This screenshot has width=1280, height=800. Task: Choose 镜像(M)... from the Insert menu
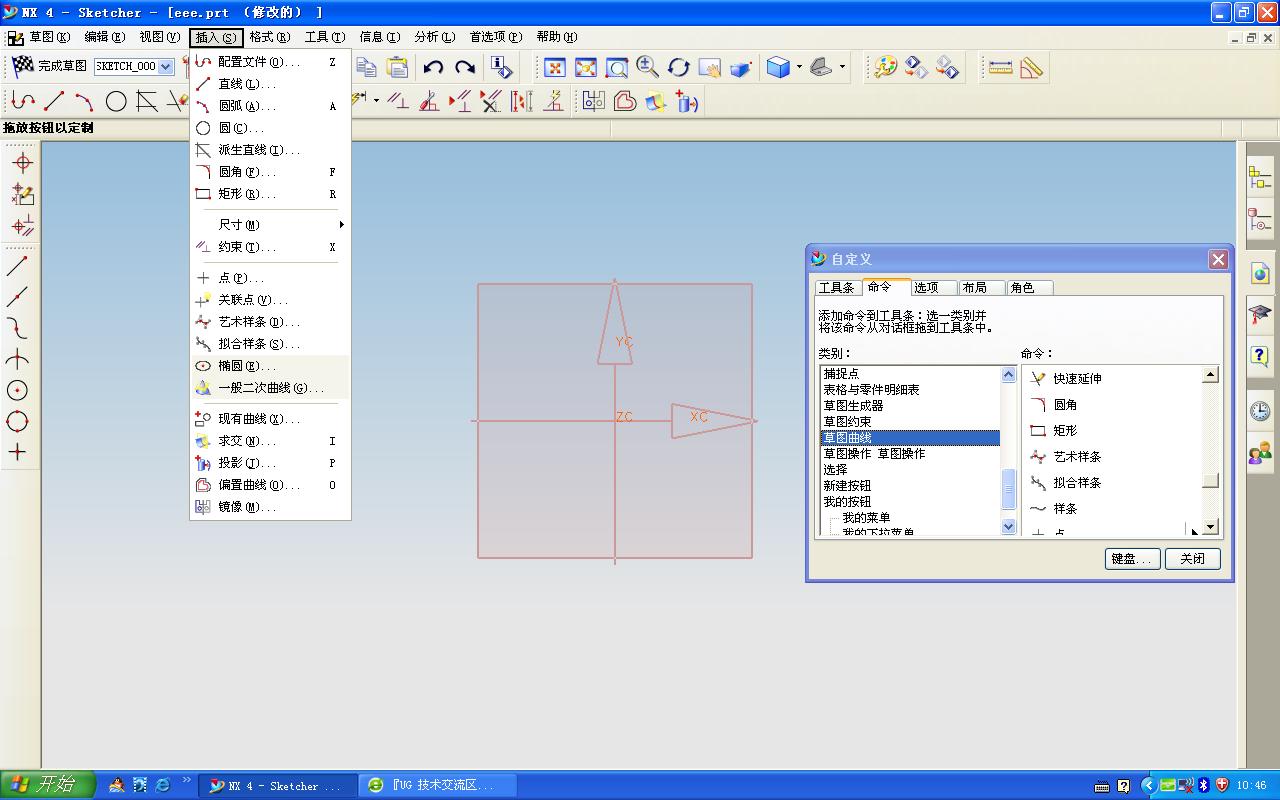271,507
